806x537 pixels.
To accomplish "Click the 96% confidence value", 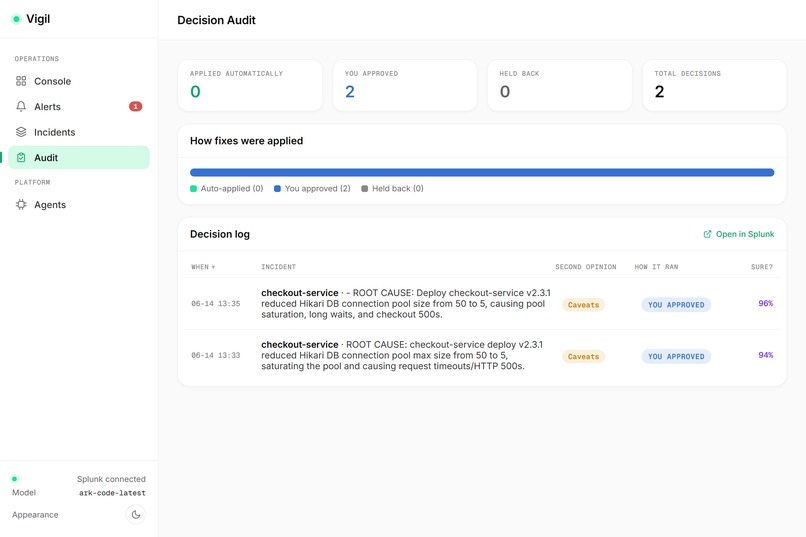I will [765, 304].
